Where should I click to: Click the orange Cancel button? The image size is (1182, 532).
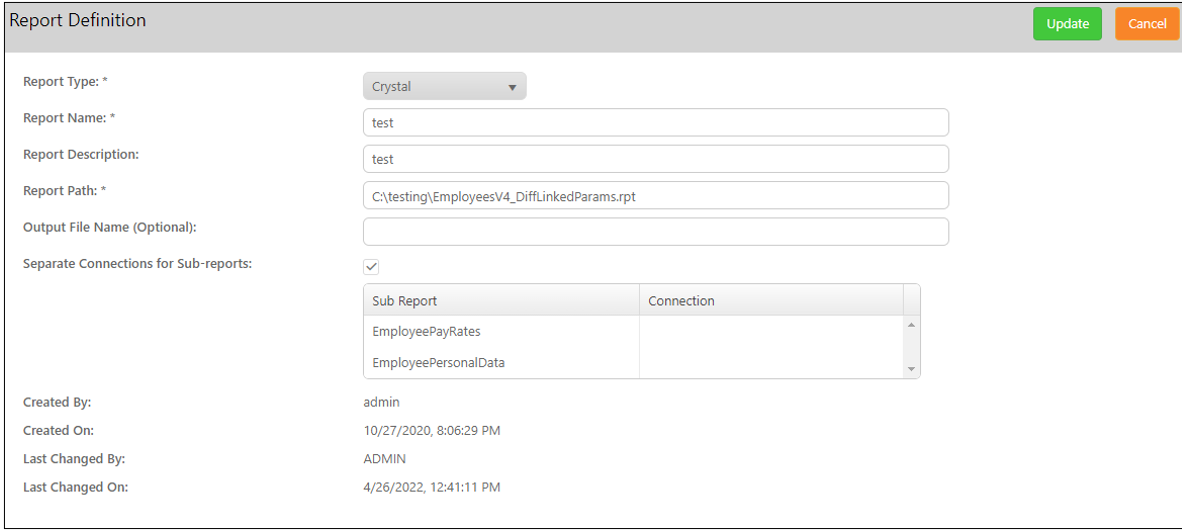click(x=1147, y=24)
